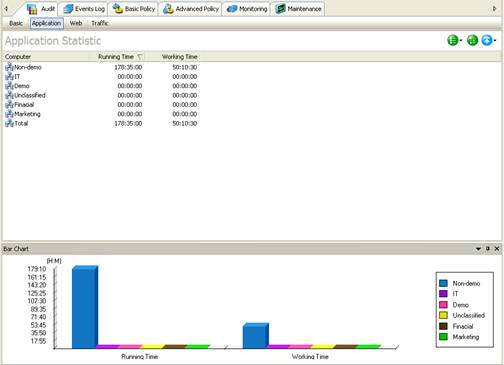Open the Bar Chart panel dropdown arrow
This screenshot has height=365, width=504.
pyautogui.click(x=479, y=249)
